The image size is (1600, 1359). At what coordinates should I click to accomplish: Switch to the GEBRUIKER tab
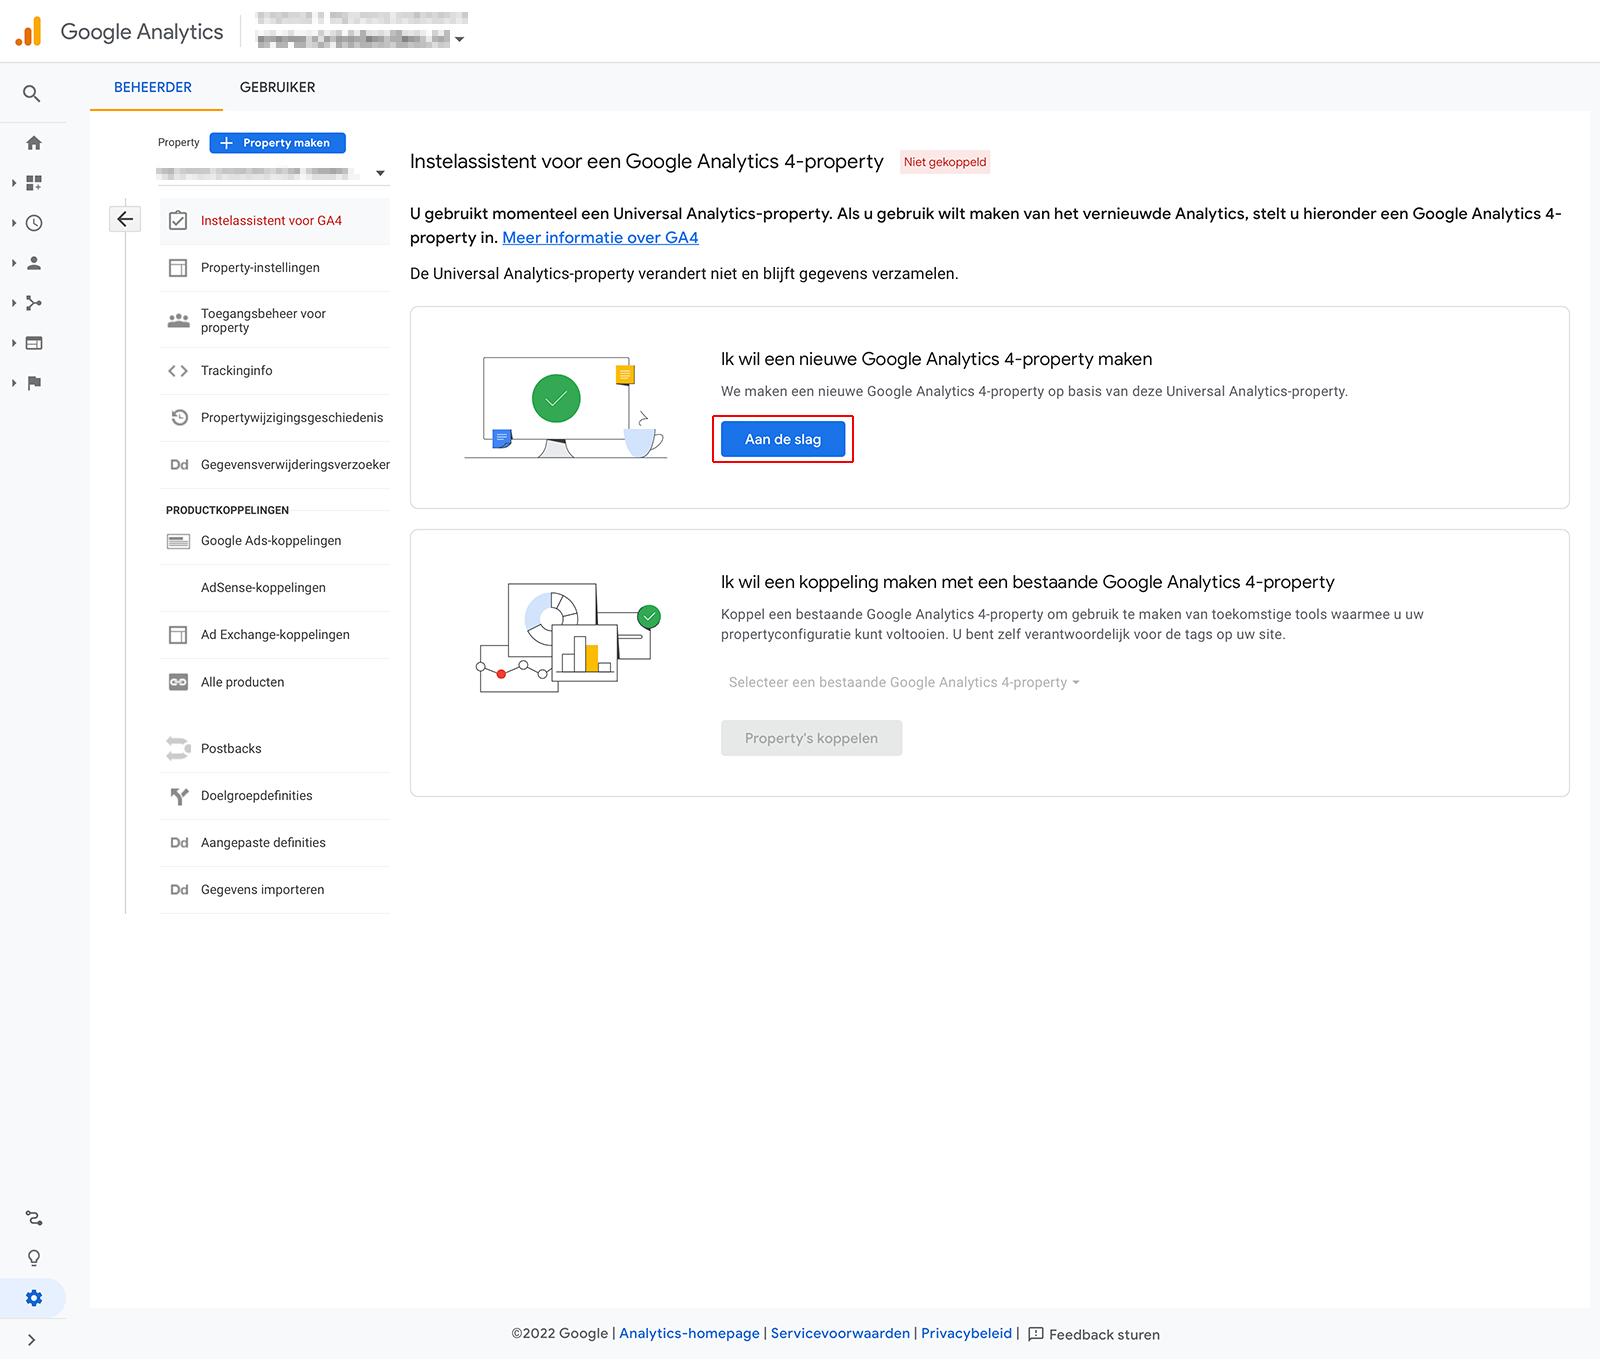278,87
